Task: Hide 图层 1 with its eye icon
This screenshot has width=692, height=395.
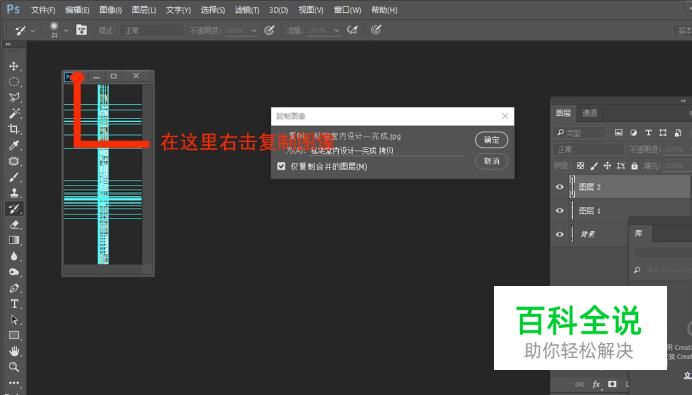Action: (x=560, y=211)
